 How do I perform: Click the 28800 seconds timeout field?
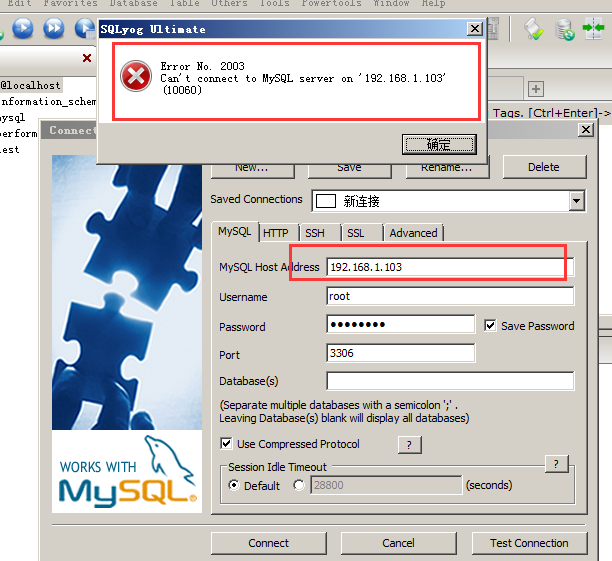(x=386, y=485)
